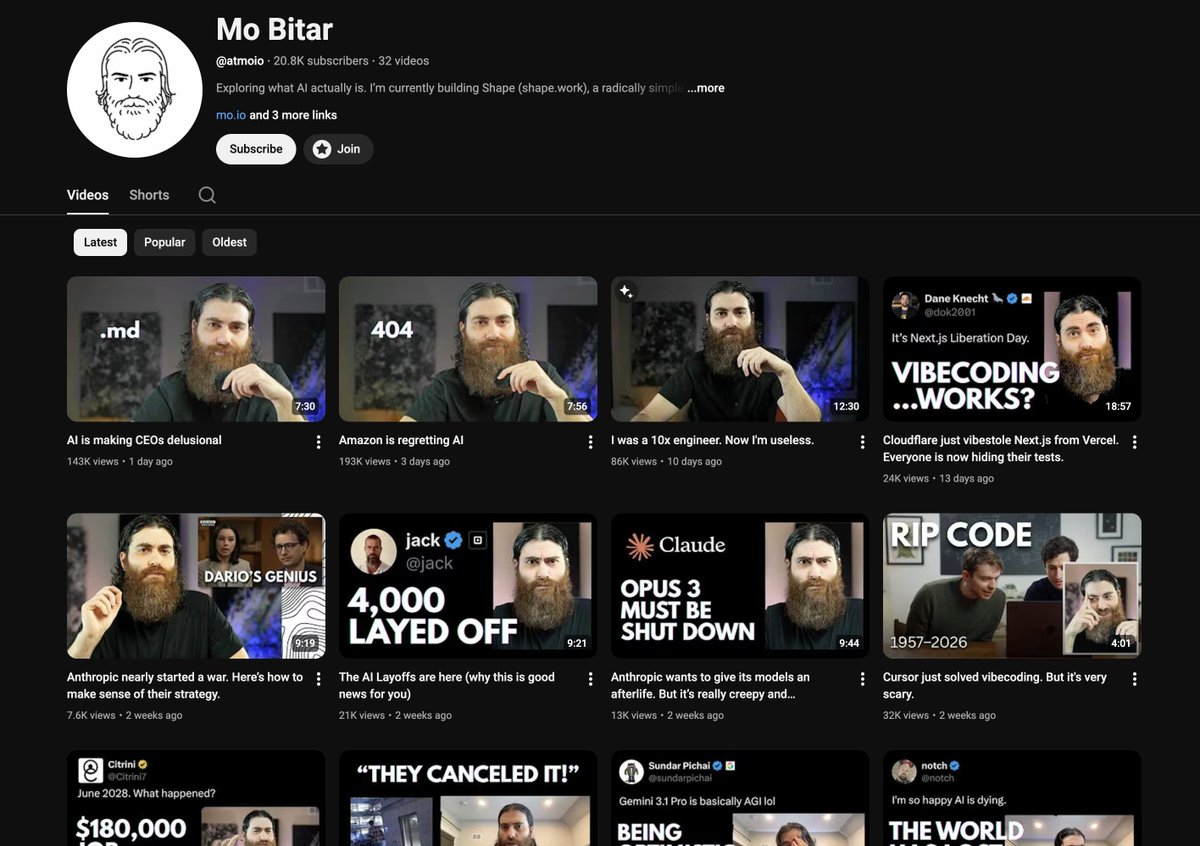Click the '20.8K subscribers' text
Viewport: 1200px width, 846px height.
(321, 61)
